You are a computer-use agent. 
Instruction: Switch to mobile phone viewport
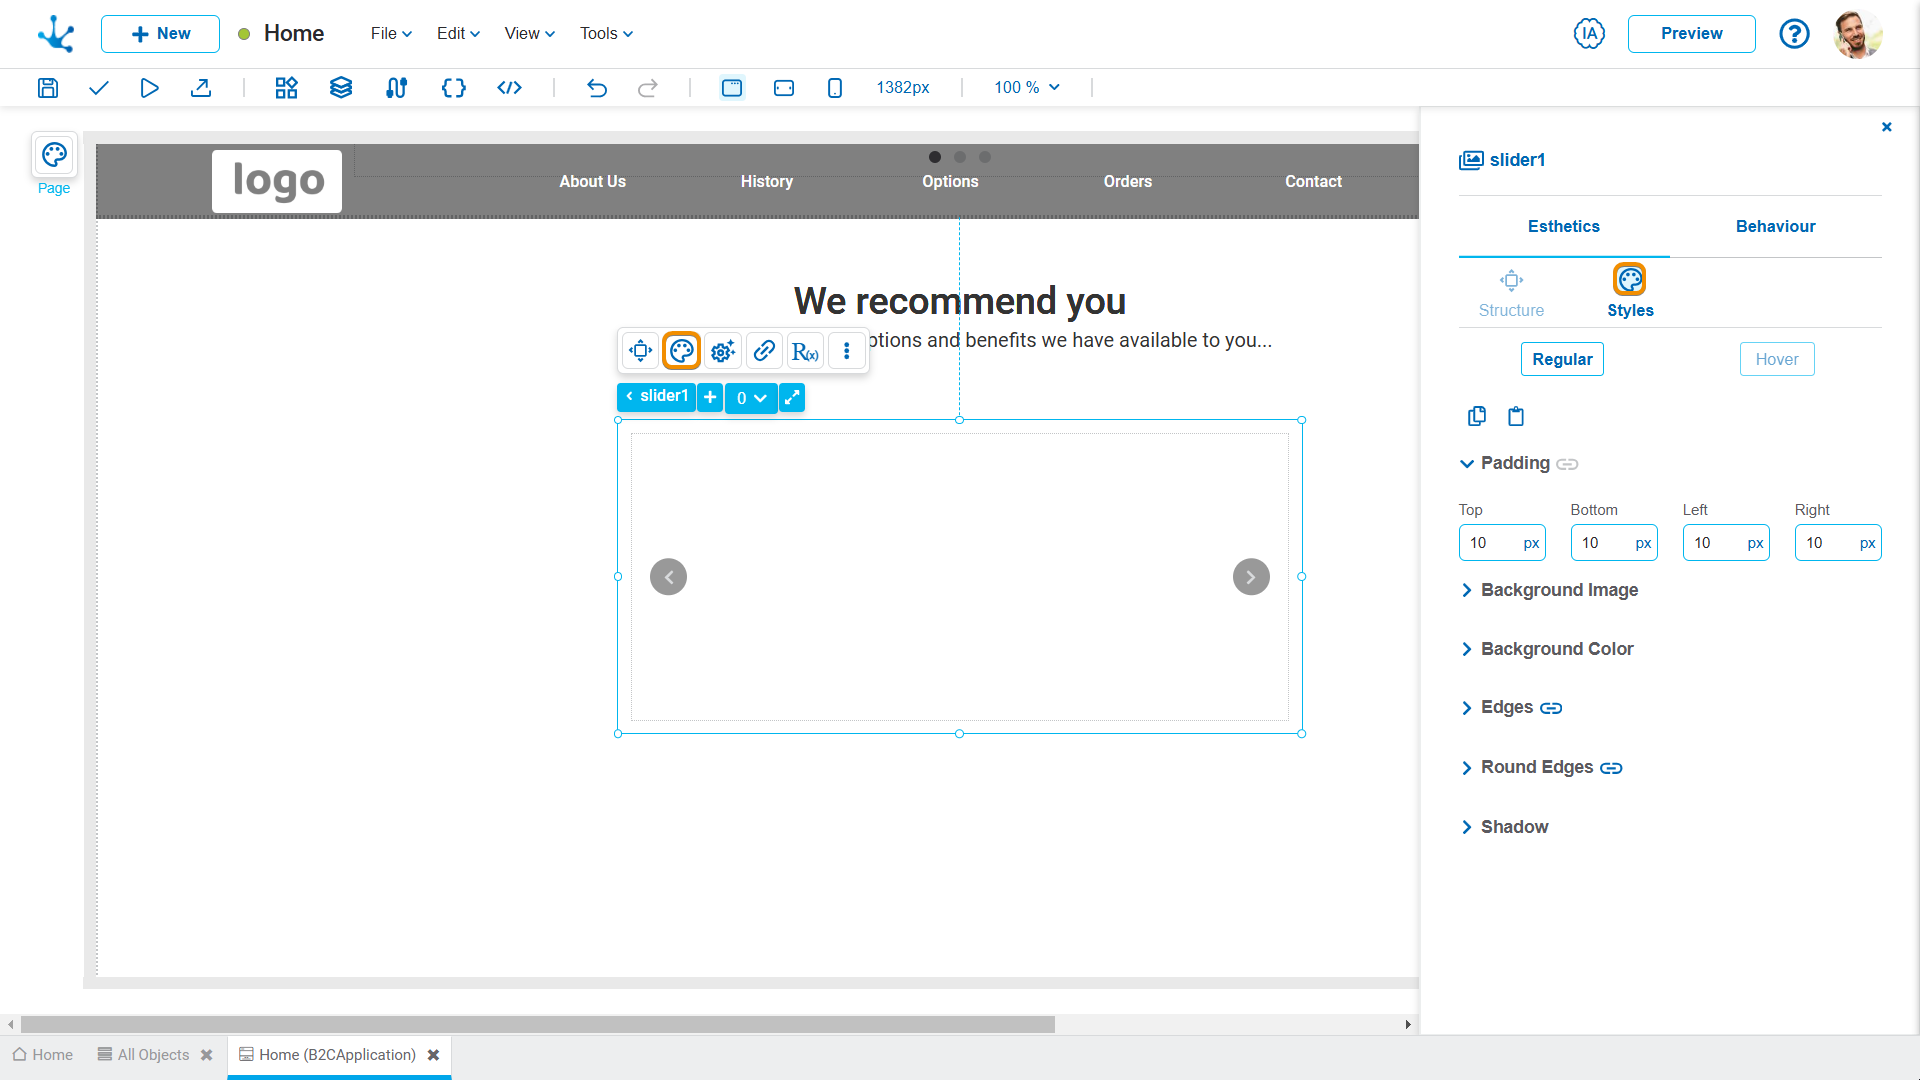pyautogui.click(x=835, y=88)
